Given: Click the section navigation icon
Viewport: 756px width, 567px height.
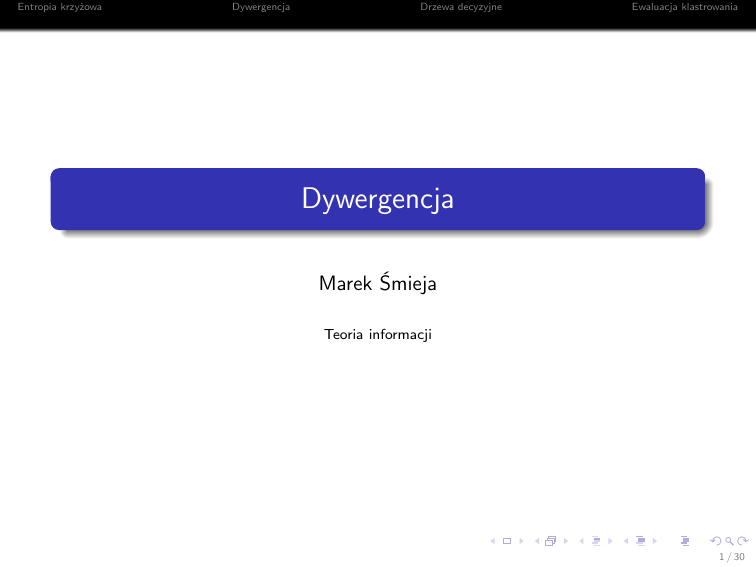Looking at the screenshot, I should 640,541.
